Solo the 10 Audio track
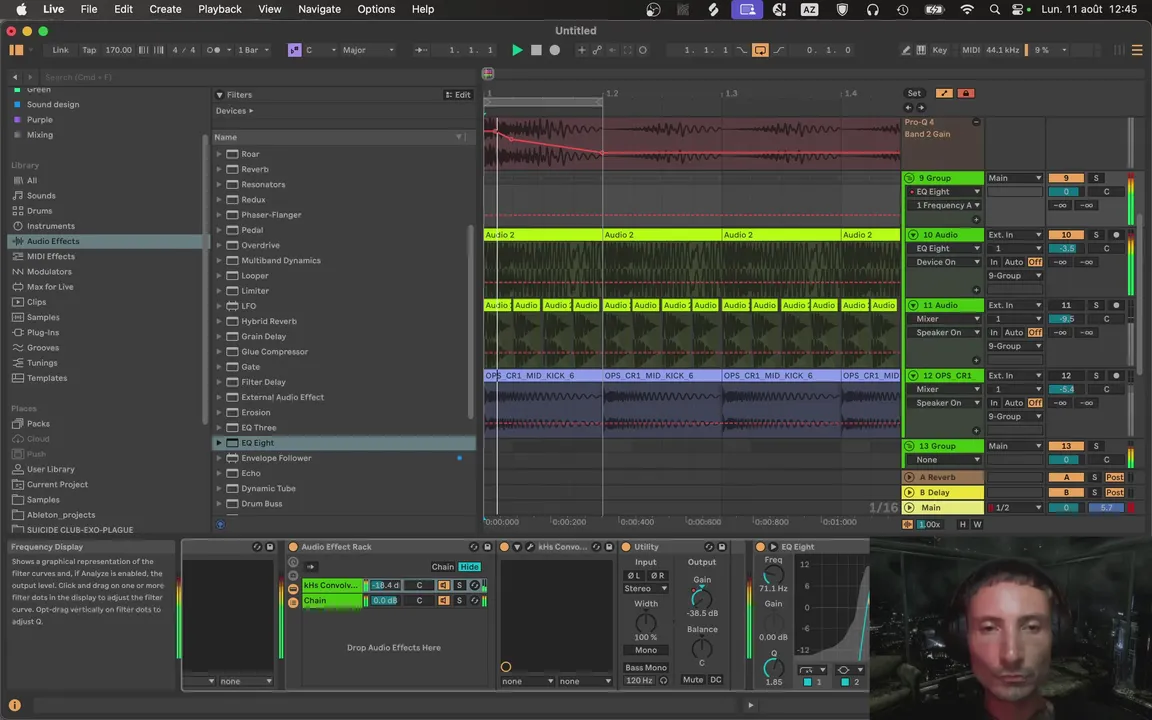Image resolution: width=1152 pixels, height=720 pixels. point(1096,235)
